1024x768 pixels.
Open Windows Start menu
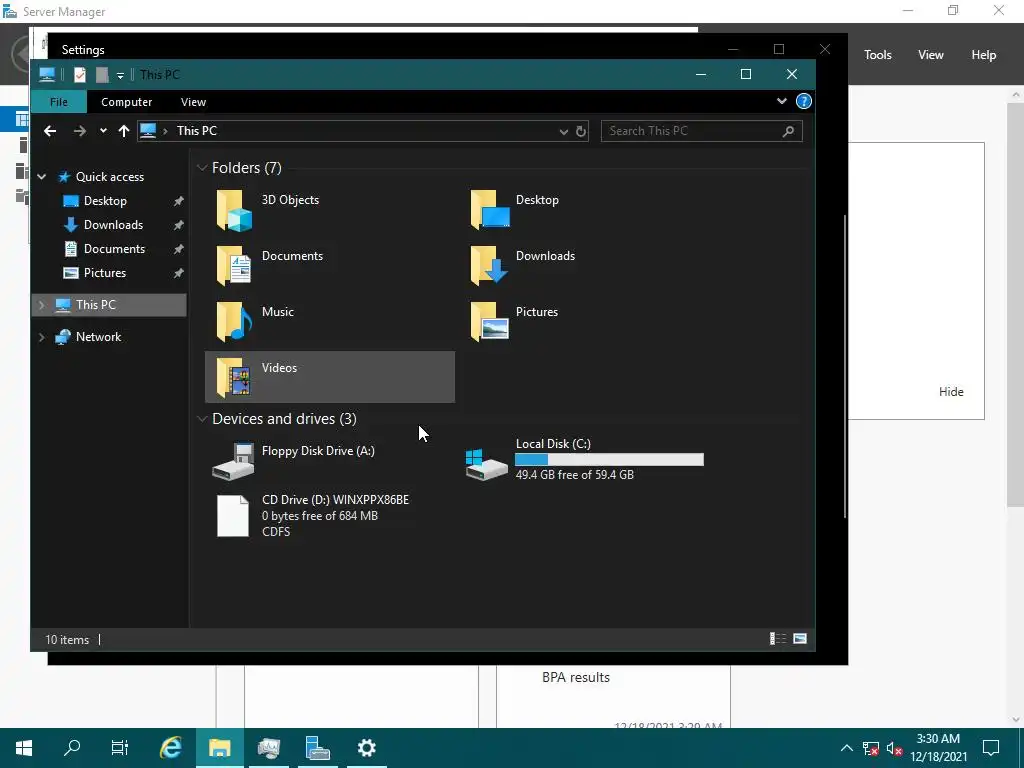[x=24, y=748]
